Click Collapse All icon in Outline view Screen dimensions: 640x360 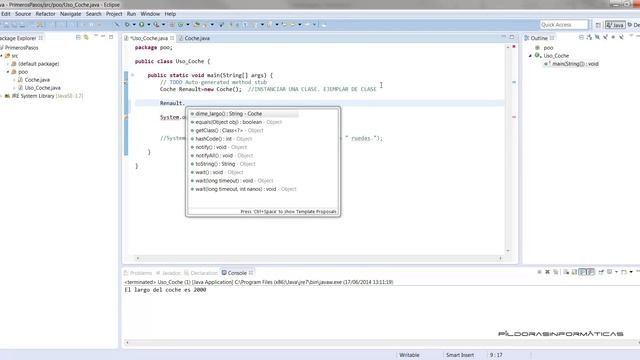pos(581,37)
